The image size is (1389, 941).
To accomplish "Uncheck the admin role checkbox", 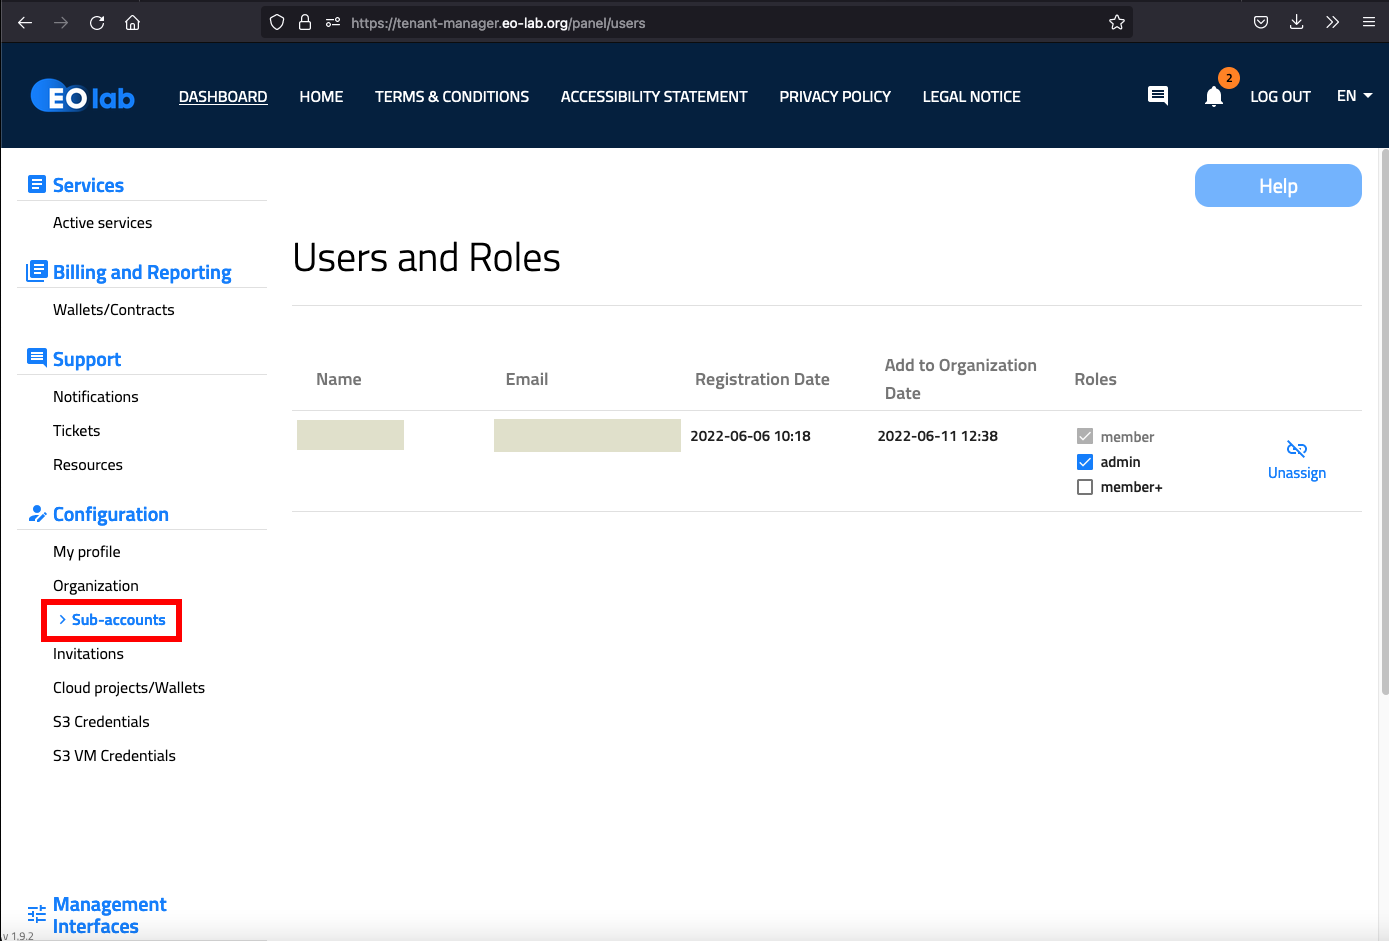I will pyautogui.click(x=1085, y=462).
